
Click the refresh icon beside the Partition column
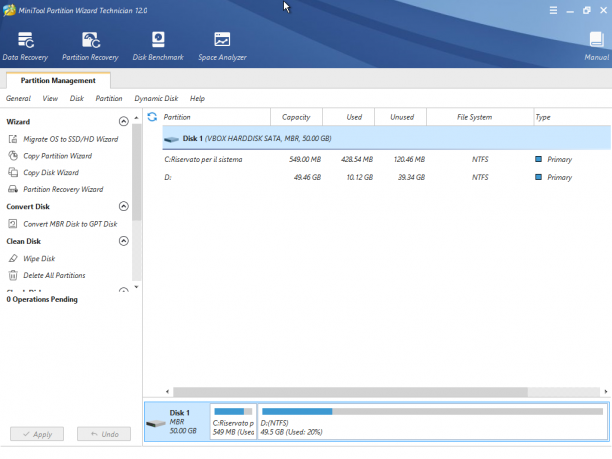(x=152, y=117)
